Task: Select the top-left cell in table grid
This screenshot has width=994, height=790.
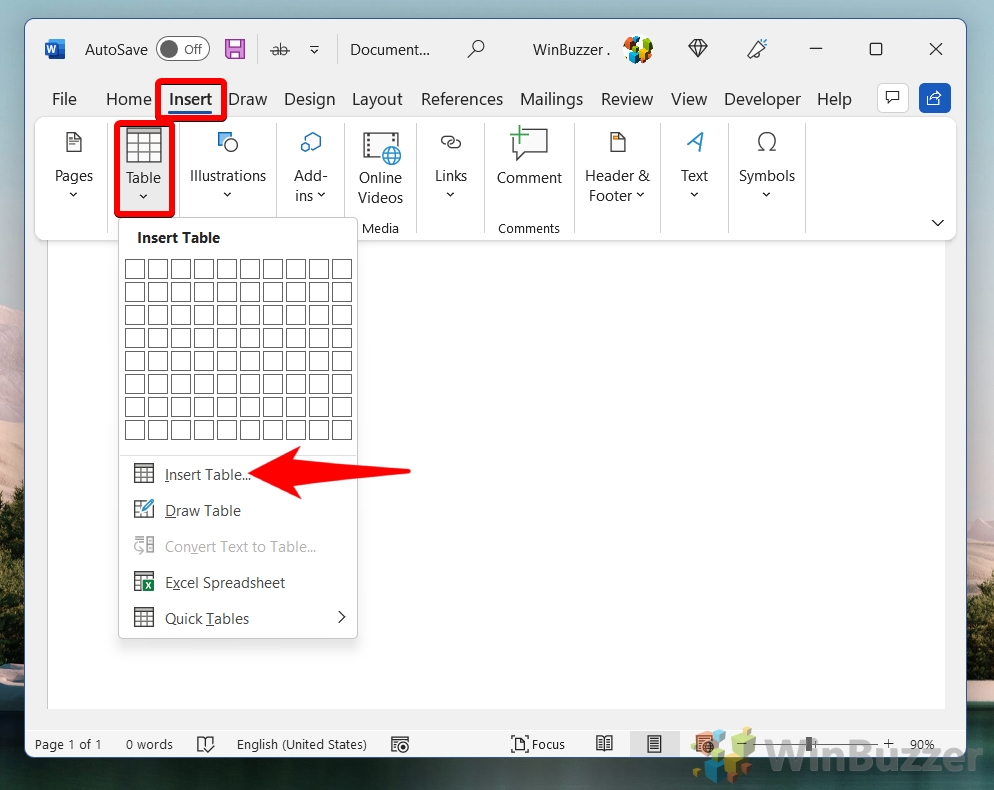Action: 135,269
